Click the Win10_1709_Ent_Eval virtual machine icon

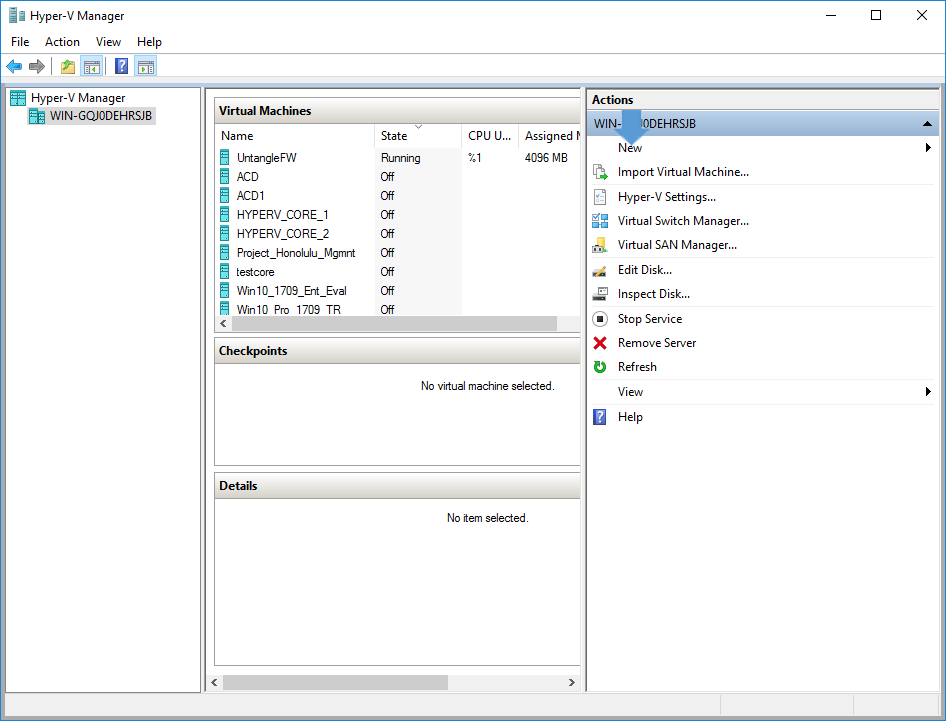click(x=224, y=291)
